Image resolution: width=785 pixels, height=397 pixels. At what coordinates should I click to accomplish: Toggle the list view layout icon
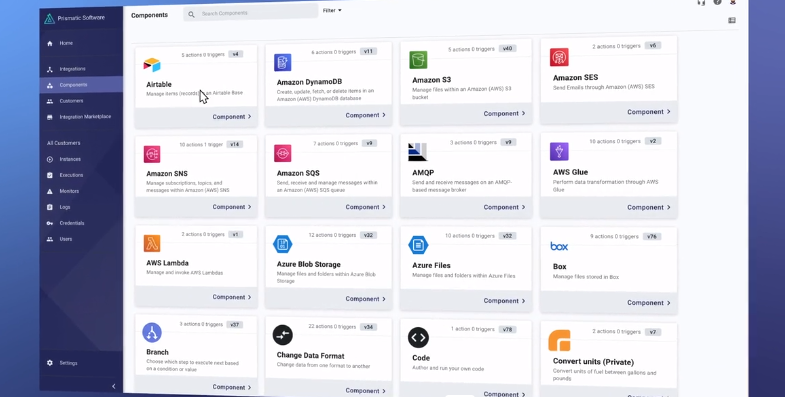[731, 21]
